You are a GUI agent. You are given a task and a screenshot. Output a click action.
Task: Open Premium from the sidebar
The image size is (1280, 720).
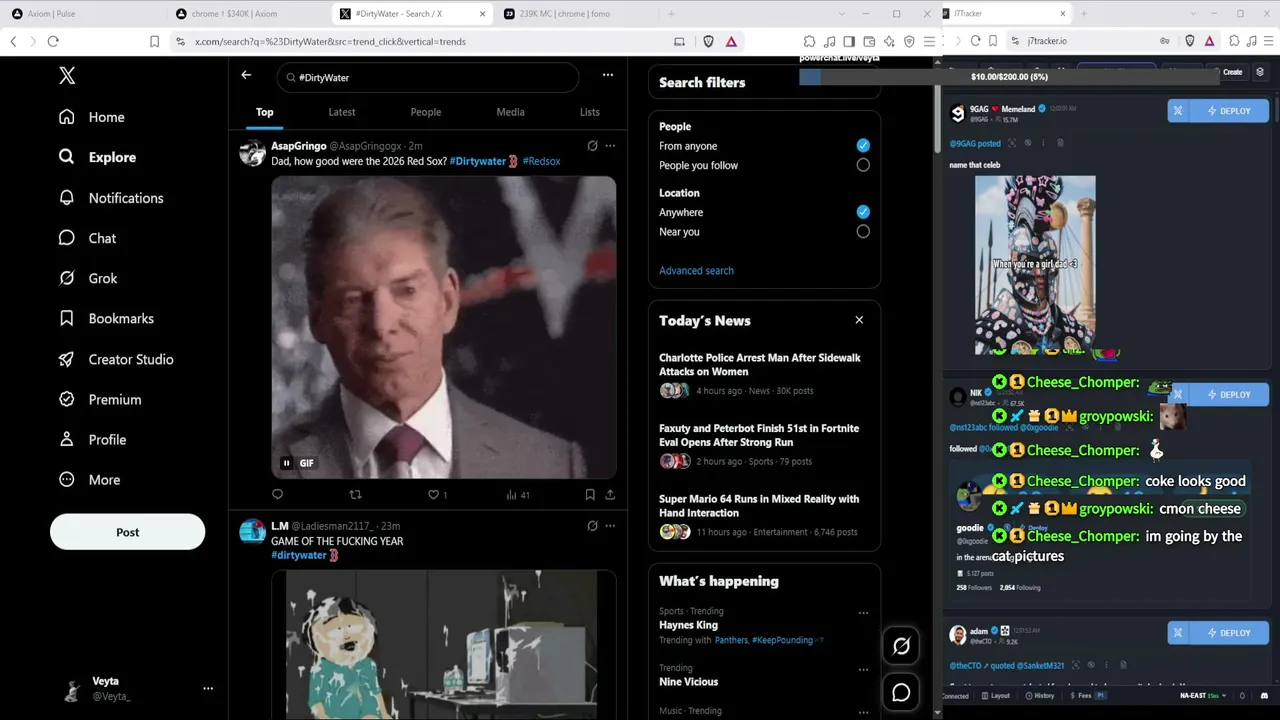point(100,399)
